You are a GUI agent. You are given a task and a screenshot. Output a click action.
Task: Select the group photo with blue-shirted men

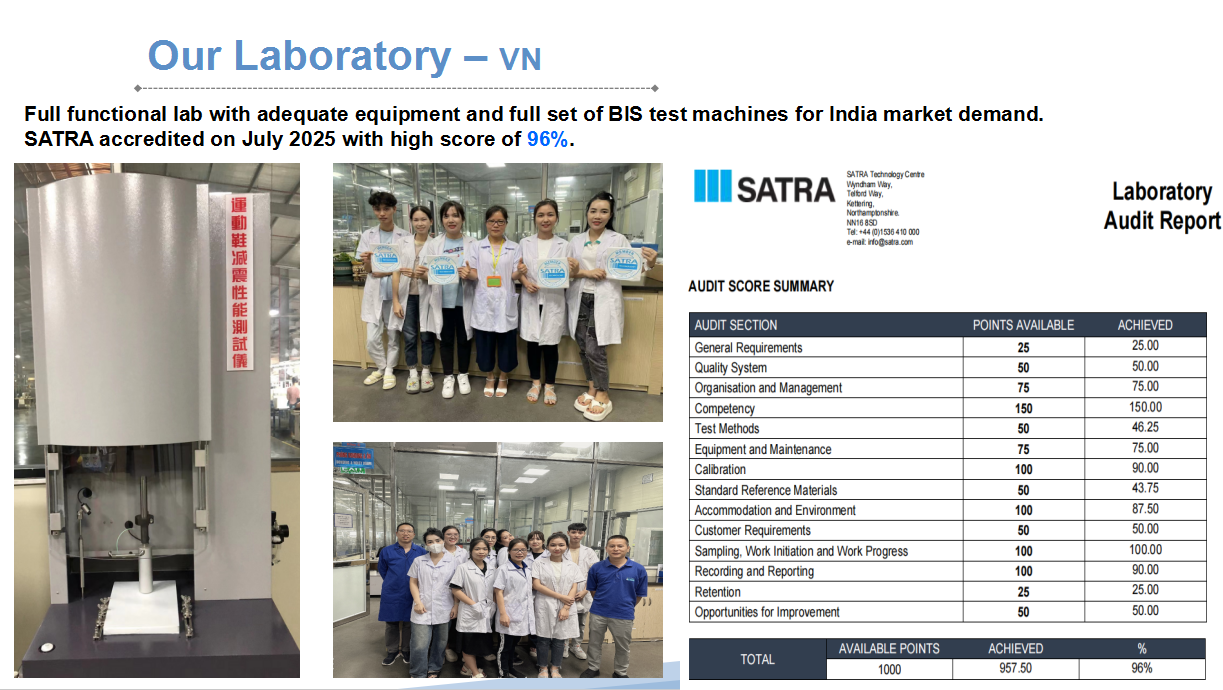click(x=497, y=559)
